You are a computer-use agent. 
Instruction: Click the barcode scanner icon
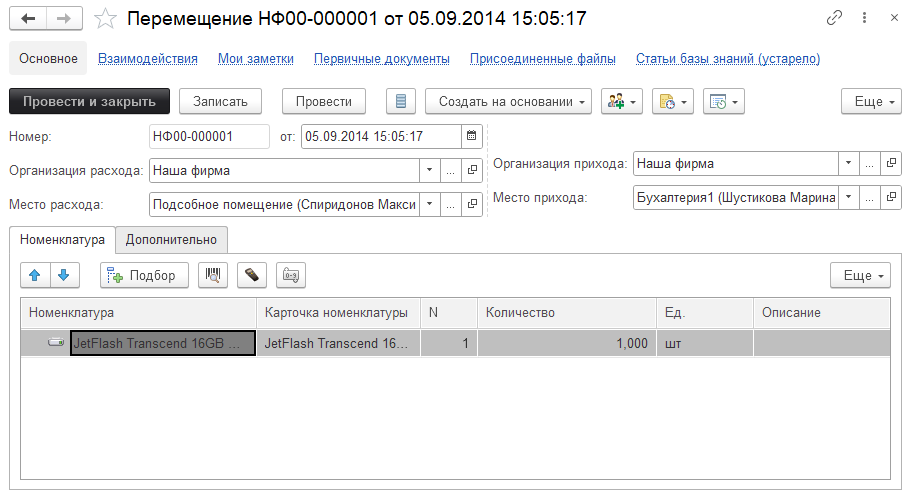click(212, 276)
